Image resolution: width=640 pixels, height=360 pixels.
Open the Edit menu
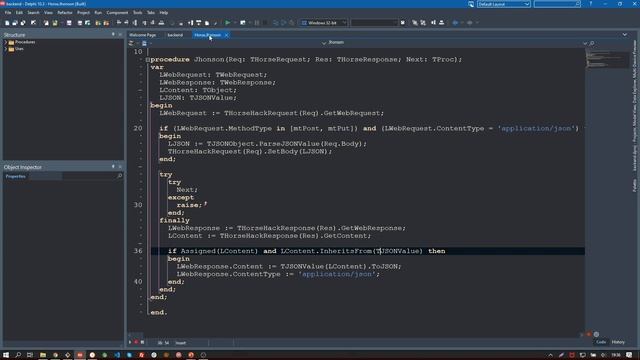pyautogui.click(x=19, y=13)
